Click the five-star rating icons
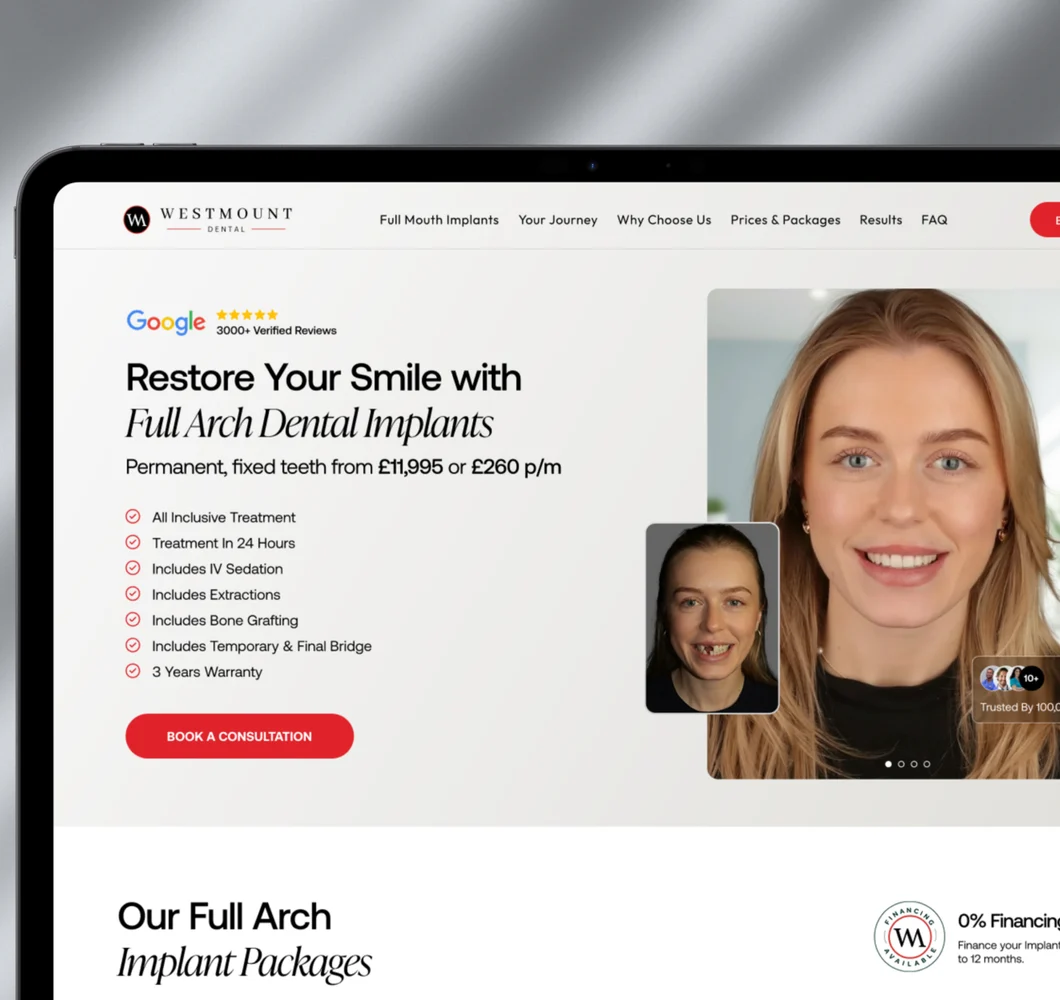 [247, 314]
